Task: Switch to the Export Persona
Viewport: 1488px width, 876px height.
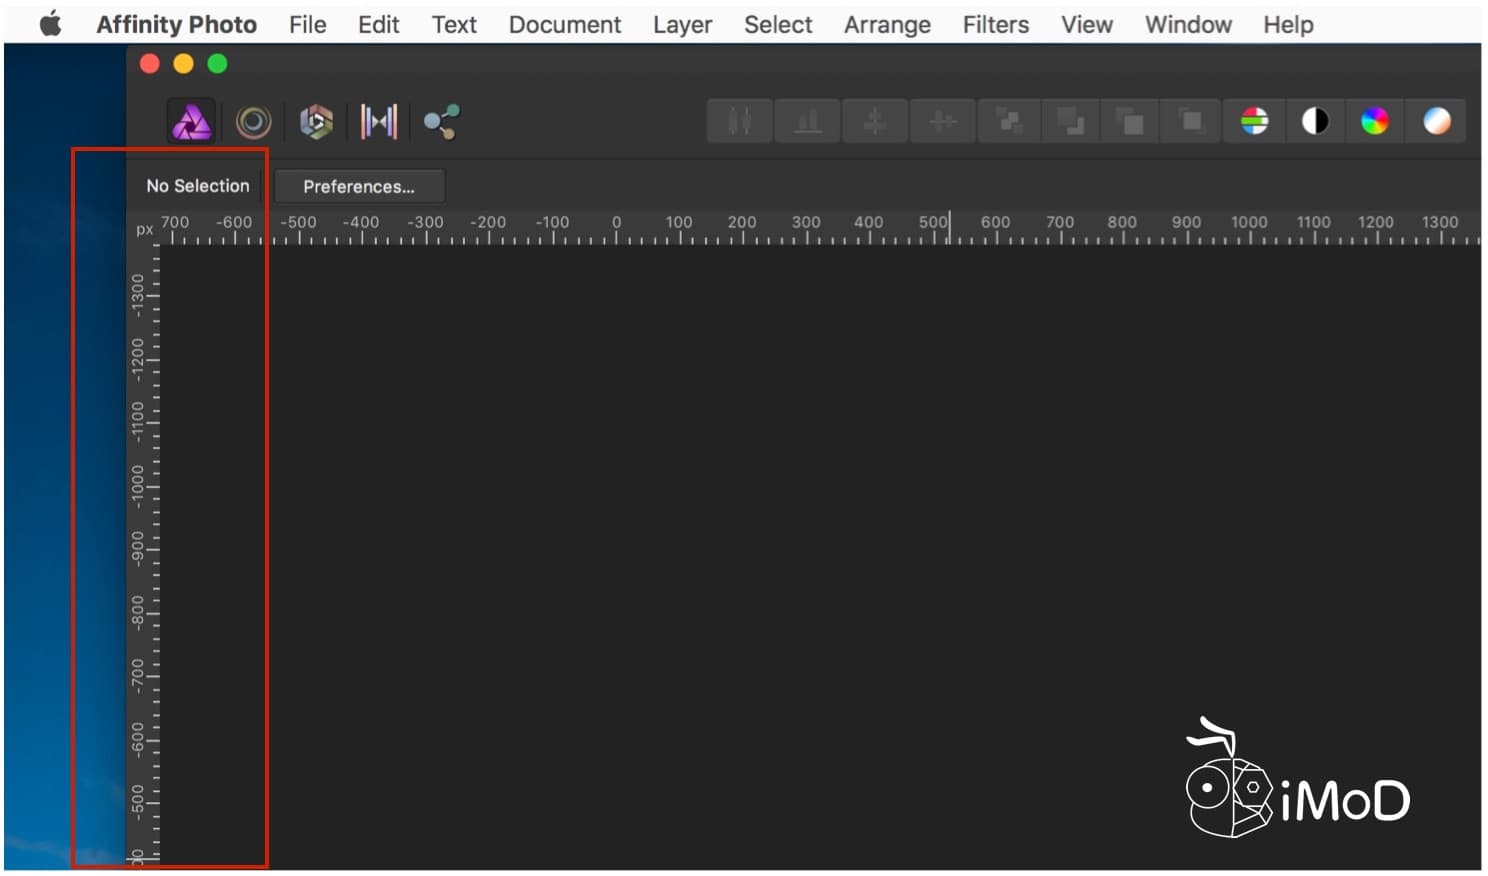Action: (440, 121)
